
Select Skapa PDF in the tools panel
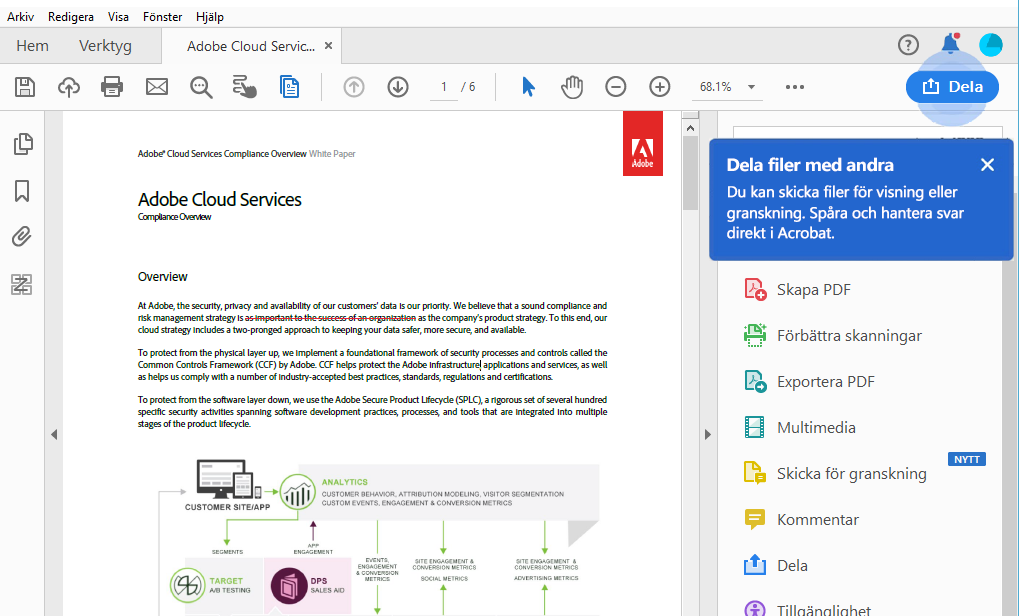pyautogui.click(x=807, y=289)
